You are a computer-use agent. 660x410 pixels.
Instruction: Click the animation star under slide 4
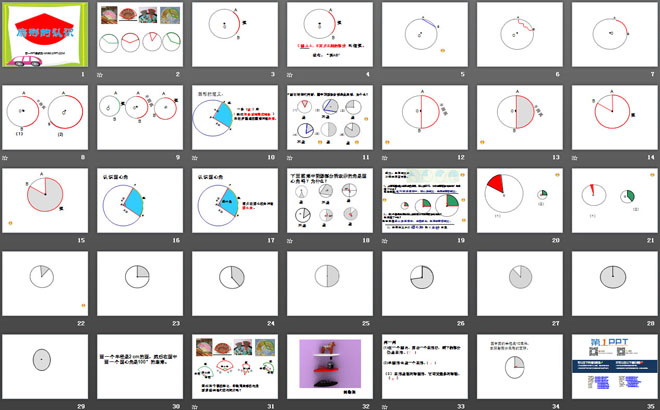[288, 75]
